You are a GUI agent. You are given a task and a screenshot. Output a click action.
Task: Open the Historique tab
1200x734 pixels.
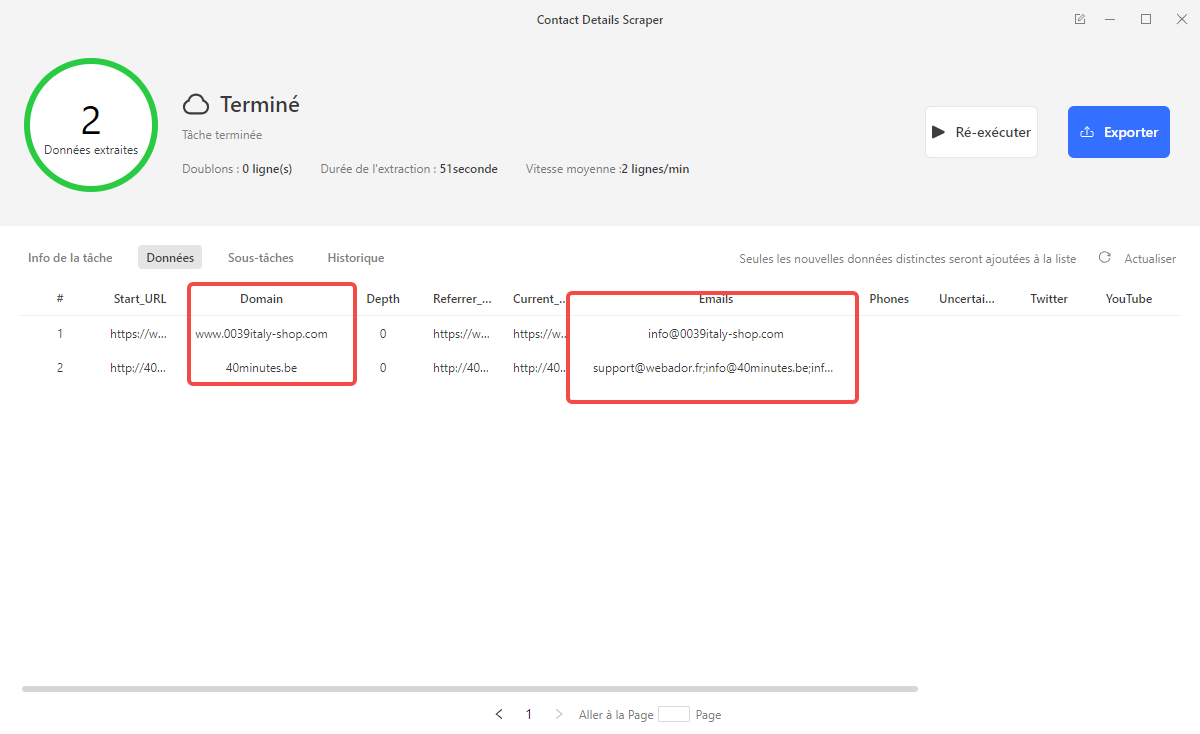pyautogui.click(x=356, y=258)
